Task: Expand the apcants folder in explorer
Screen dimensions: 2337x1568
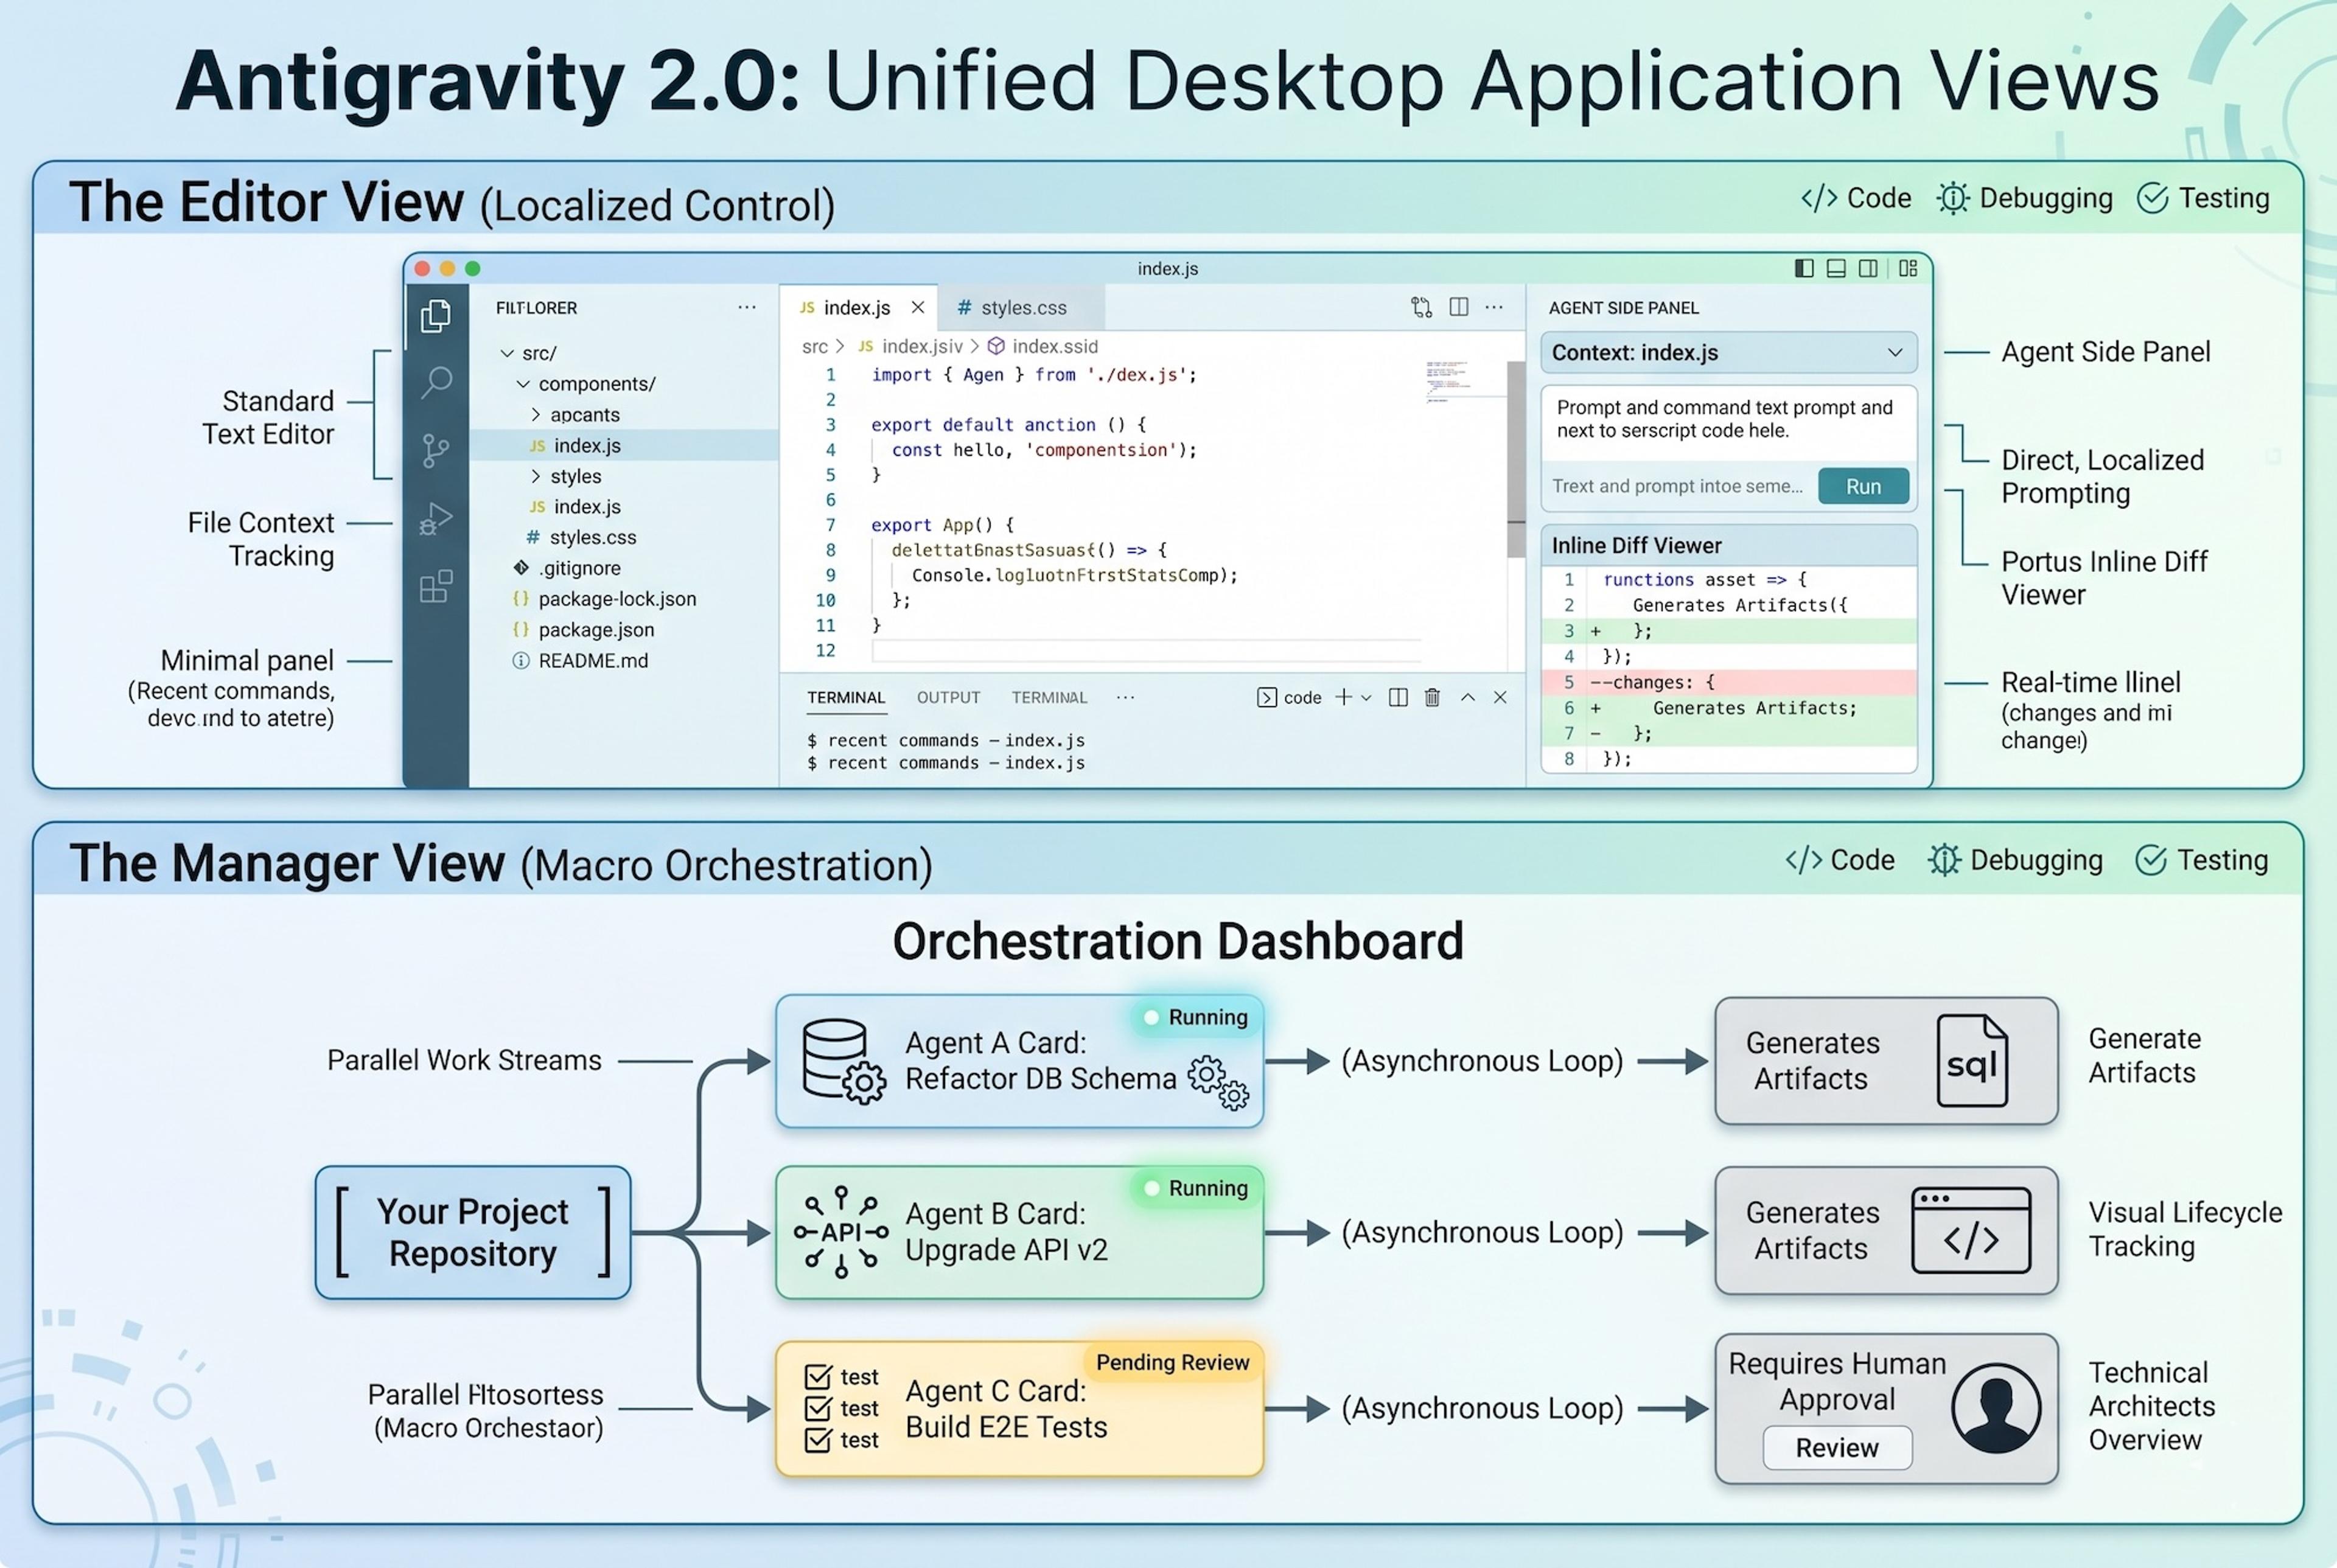Action: [x=536, y=415]
